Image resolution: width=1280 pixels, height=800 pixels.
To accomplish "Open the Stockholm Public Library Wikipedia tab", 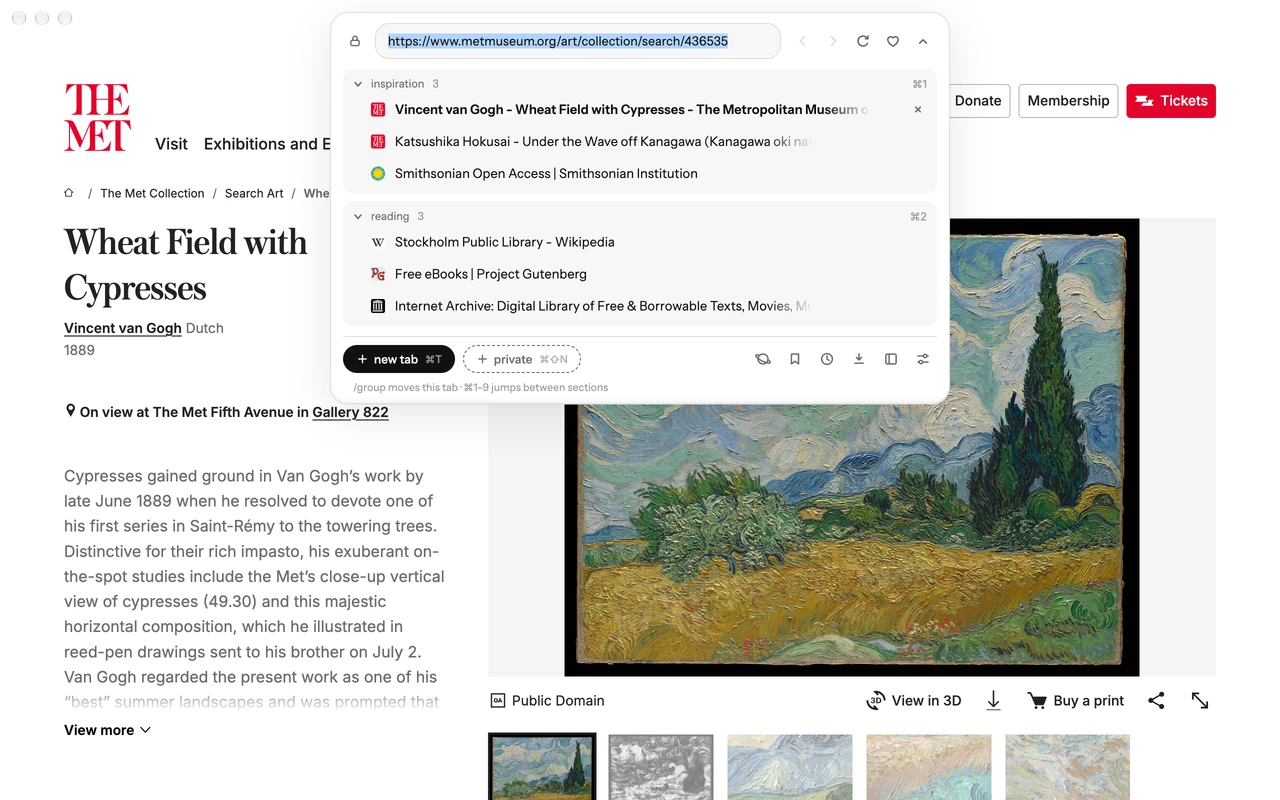I will tap(640, 242).
